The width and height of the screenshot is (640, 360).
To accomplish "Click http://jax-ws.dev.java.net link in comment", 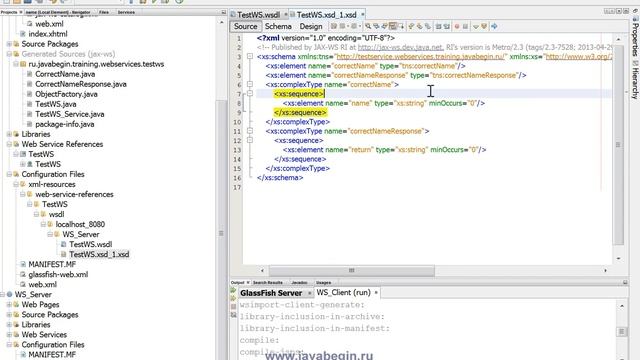I will click(400, 47).
